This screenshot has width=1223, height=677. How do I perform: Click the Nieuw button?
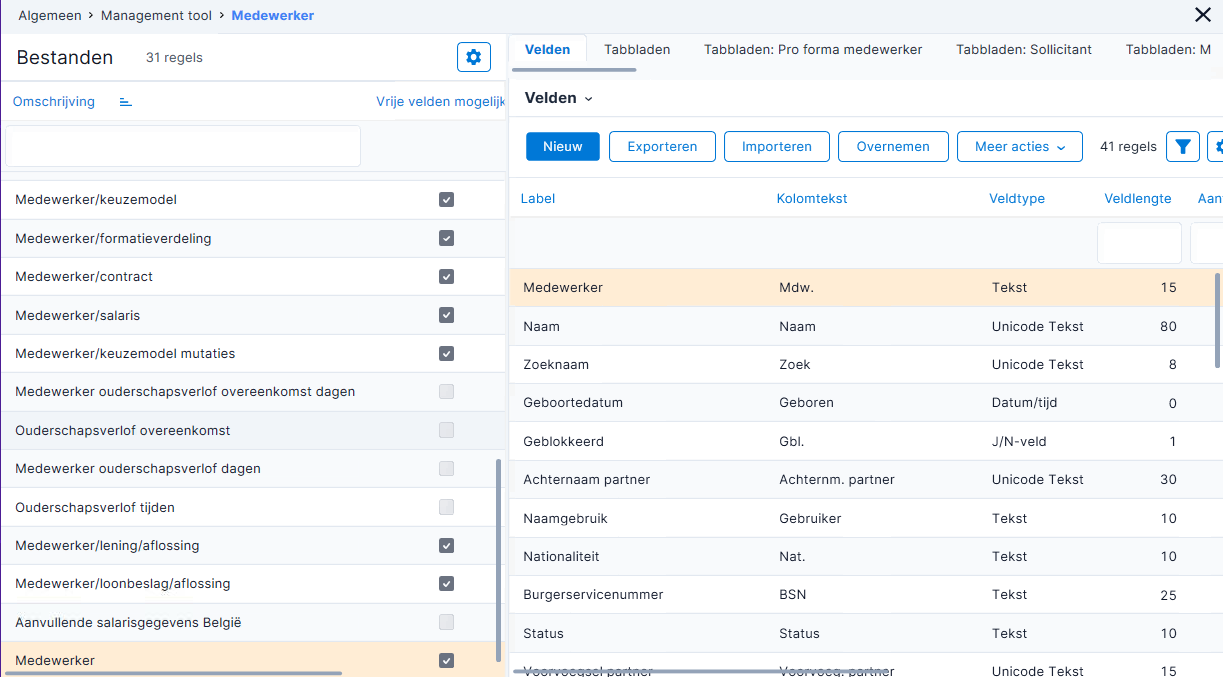(x=562, y=146)
